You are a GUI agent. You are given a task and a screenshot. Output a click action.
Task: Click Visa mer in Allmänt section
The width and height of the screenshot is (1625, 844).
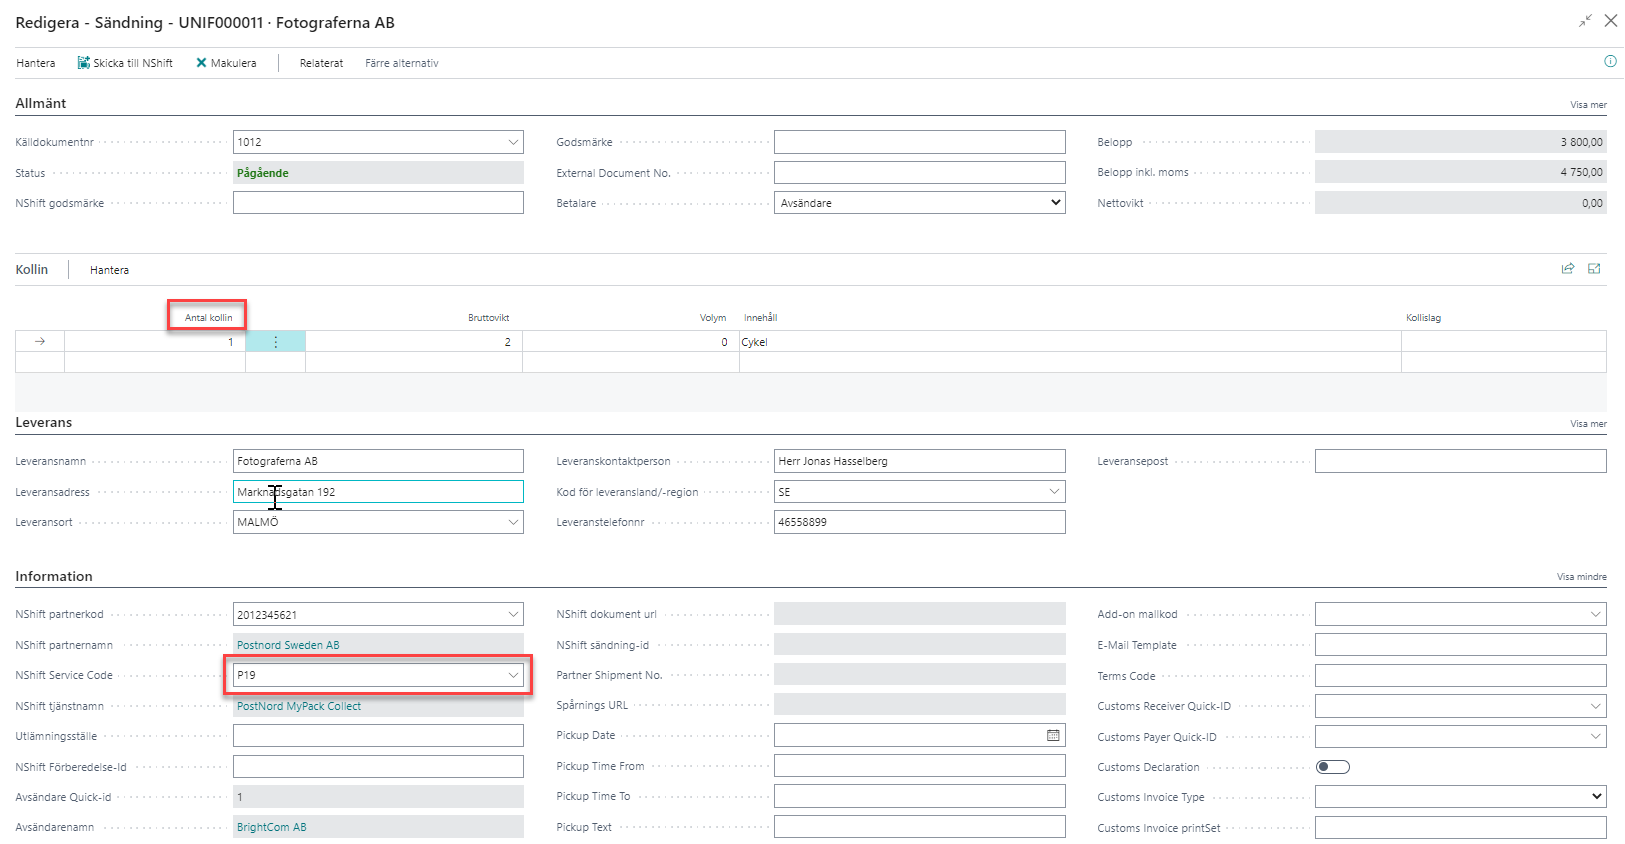coord(1587,105)
